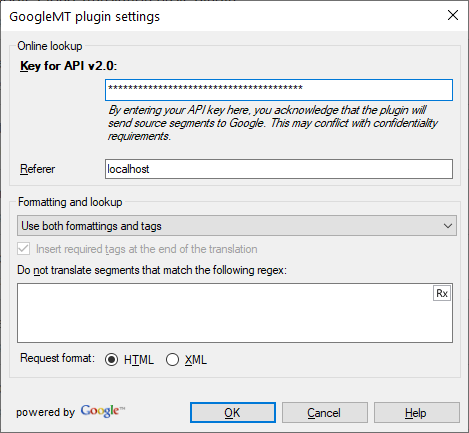Close the GoogleMT plugin settings dialog
The image size is (469, 433).
point(453,15)
